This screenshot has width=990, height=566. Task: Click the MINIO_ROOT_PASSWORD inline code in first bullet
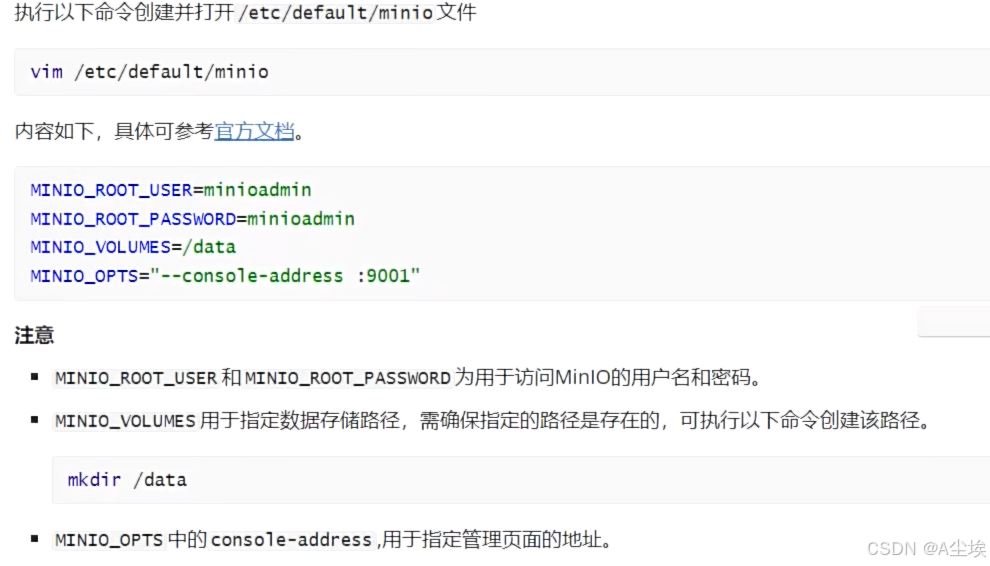point(347,378)
